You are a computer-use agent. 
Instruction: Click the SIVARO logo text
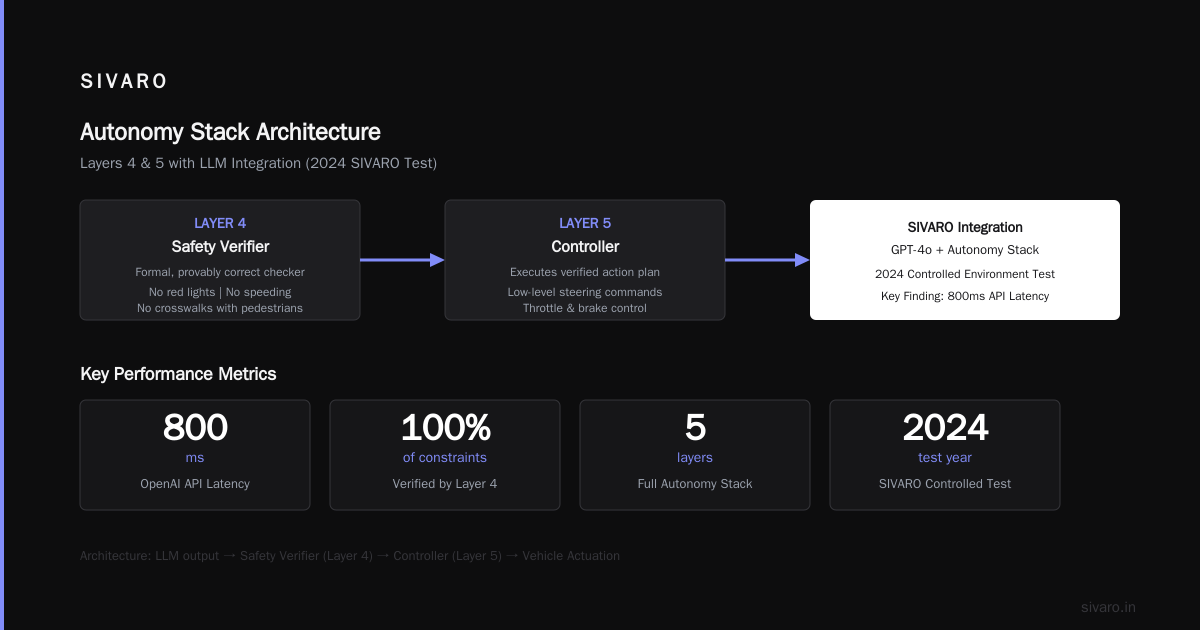124,82
